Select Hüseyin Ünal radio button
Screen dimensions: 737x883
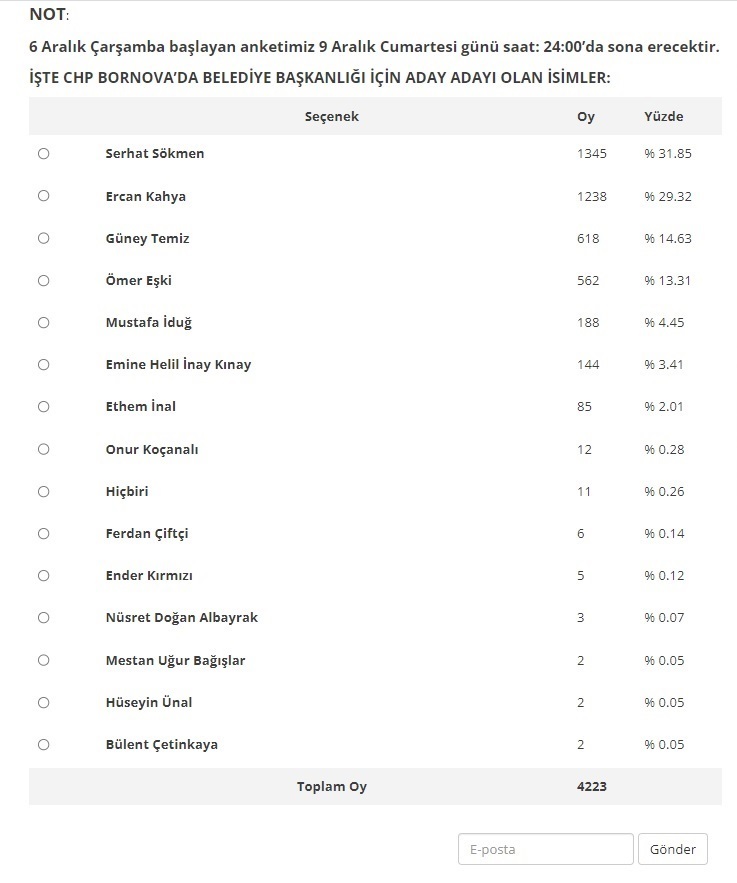(x=43, y=702)
